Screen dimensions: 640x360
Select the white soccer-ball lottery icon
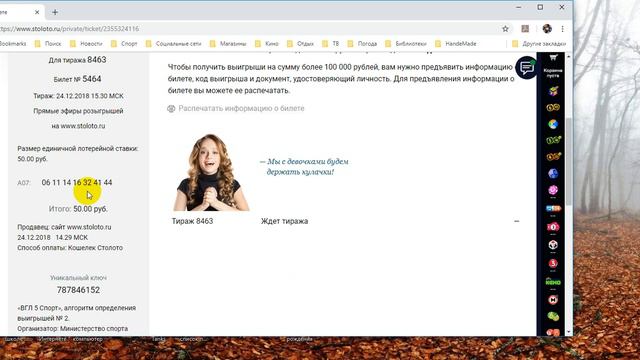coord(553,245)
